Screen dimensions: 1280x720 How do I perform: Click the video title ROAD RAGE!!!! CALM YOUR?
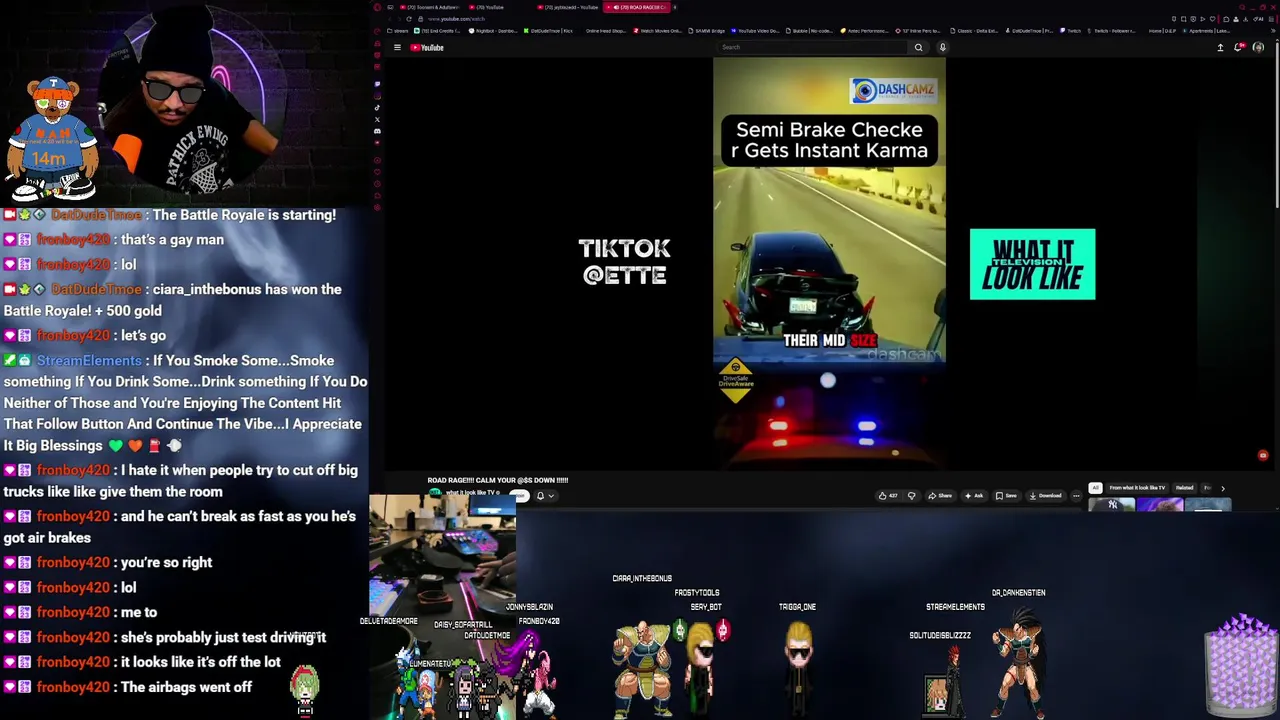click(x=498, y=480)
